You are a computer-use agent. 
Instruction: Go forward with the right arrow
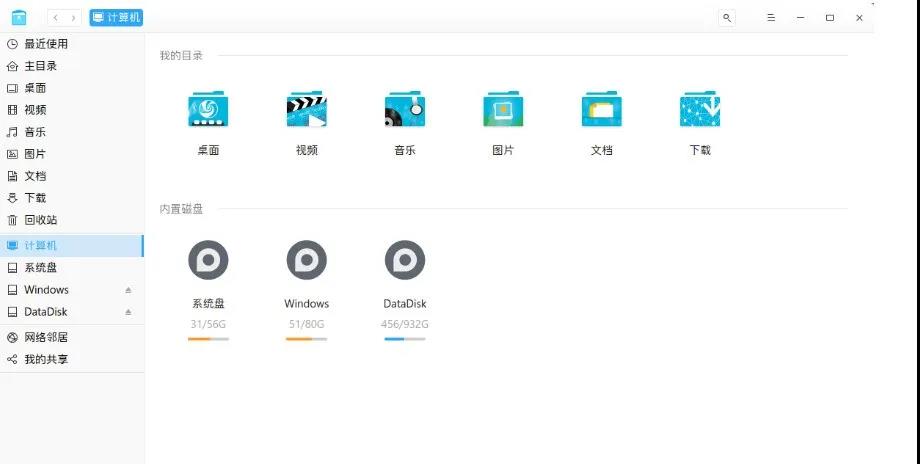[73, 18]
